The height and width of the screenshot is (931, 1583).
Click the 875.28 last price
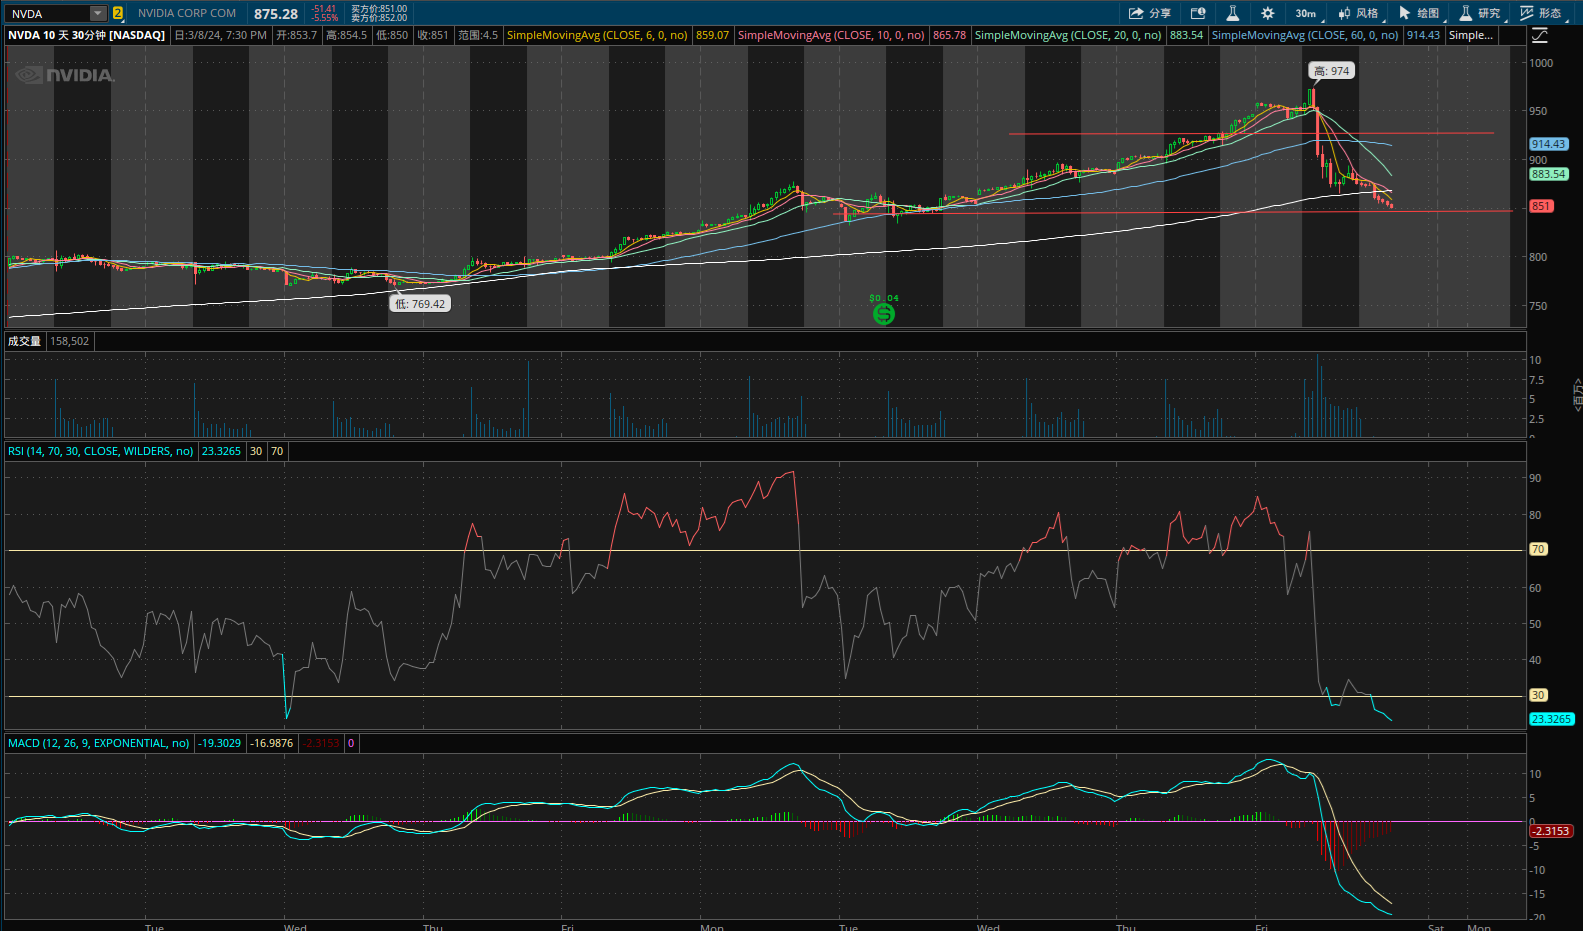click(x=276, y=13)
